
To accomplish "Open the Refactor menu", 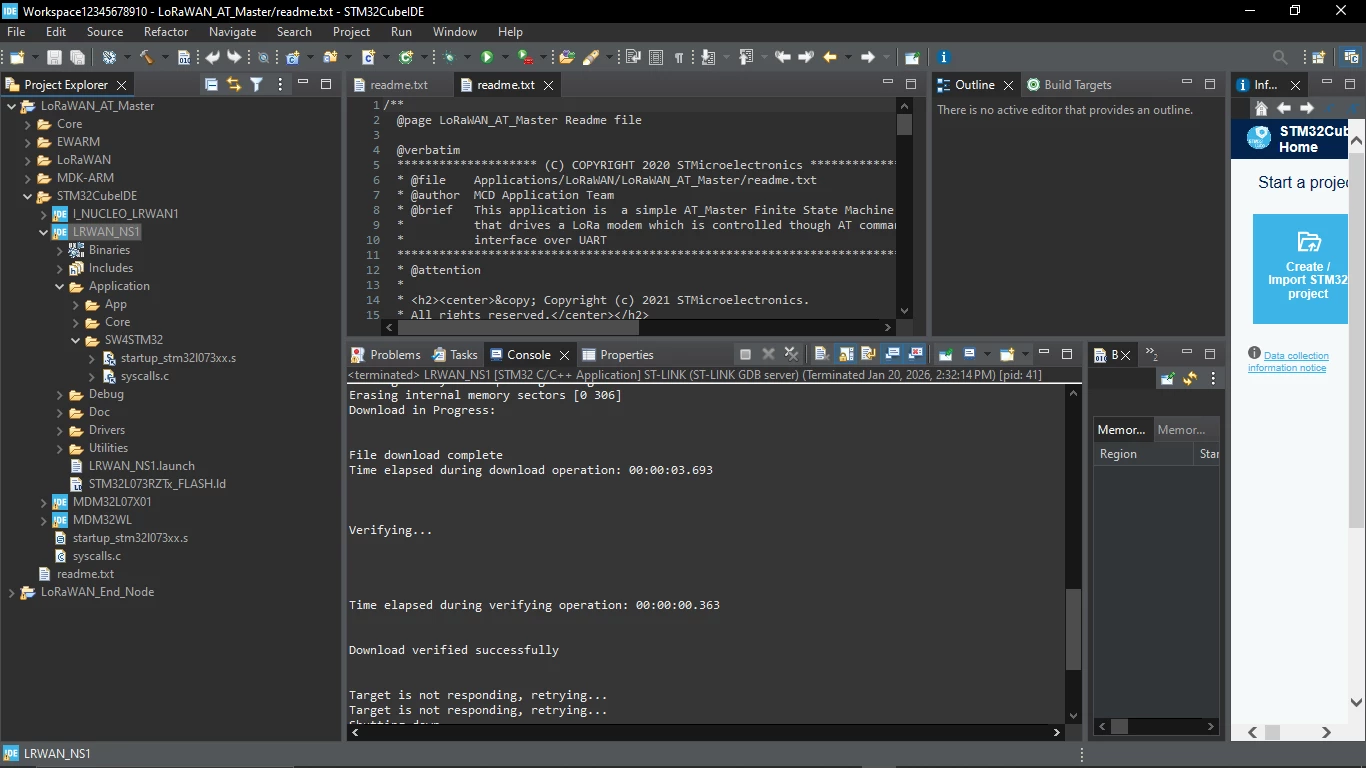I will click(166, 32).
